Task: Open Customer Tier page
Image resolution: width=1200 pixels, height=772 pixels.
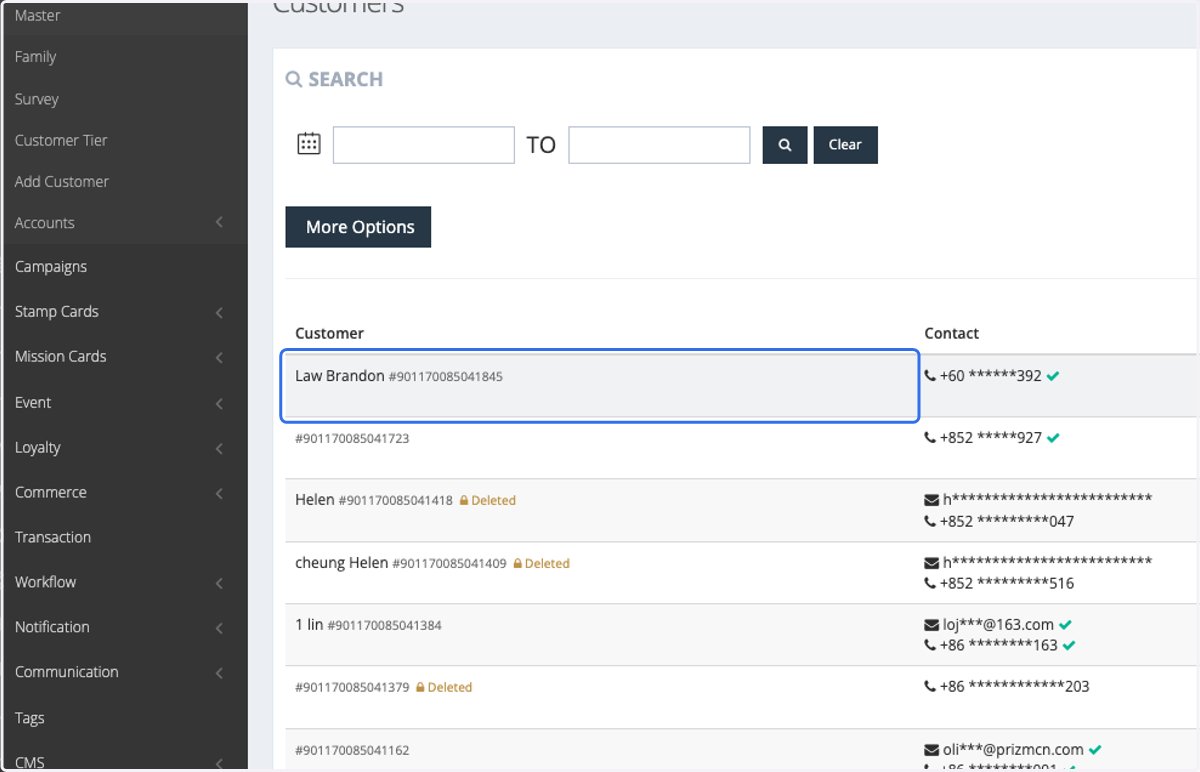Action: (61, 140)
